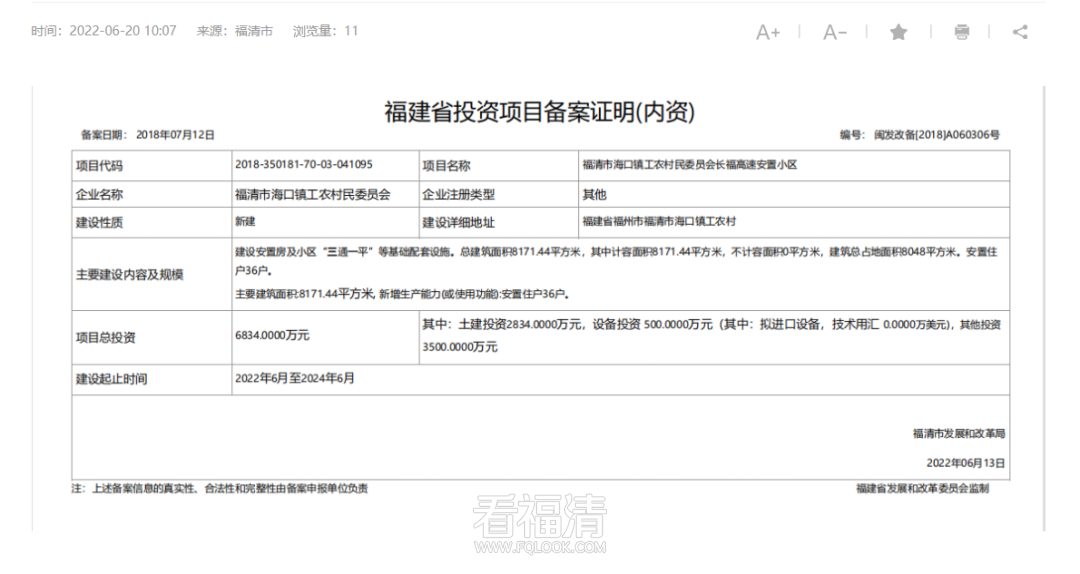Image resolution: width=1080 pixels, height=574 pixels.
Task: Click the total investment value 6834.0000万元
Action: (271, 336)
